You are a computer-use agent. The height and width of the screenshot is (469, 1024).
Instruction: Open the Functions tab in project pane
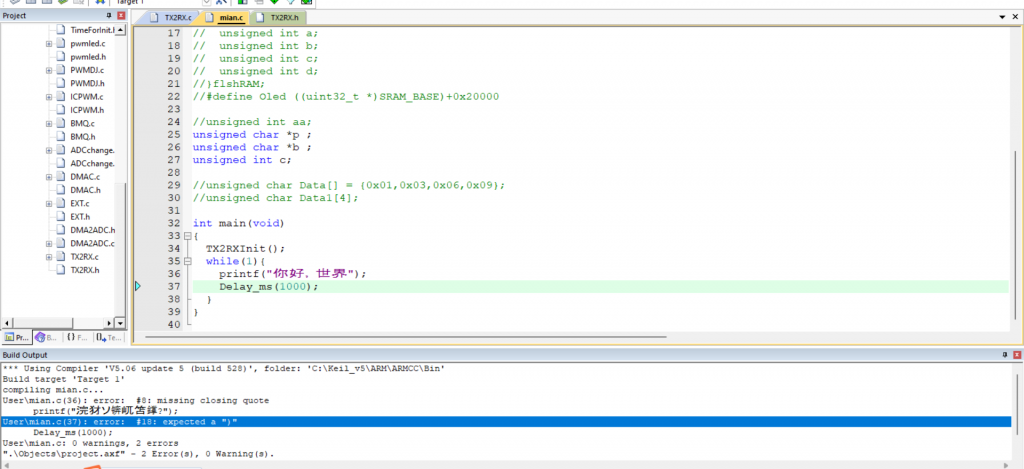coord(76,337)
